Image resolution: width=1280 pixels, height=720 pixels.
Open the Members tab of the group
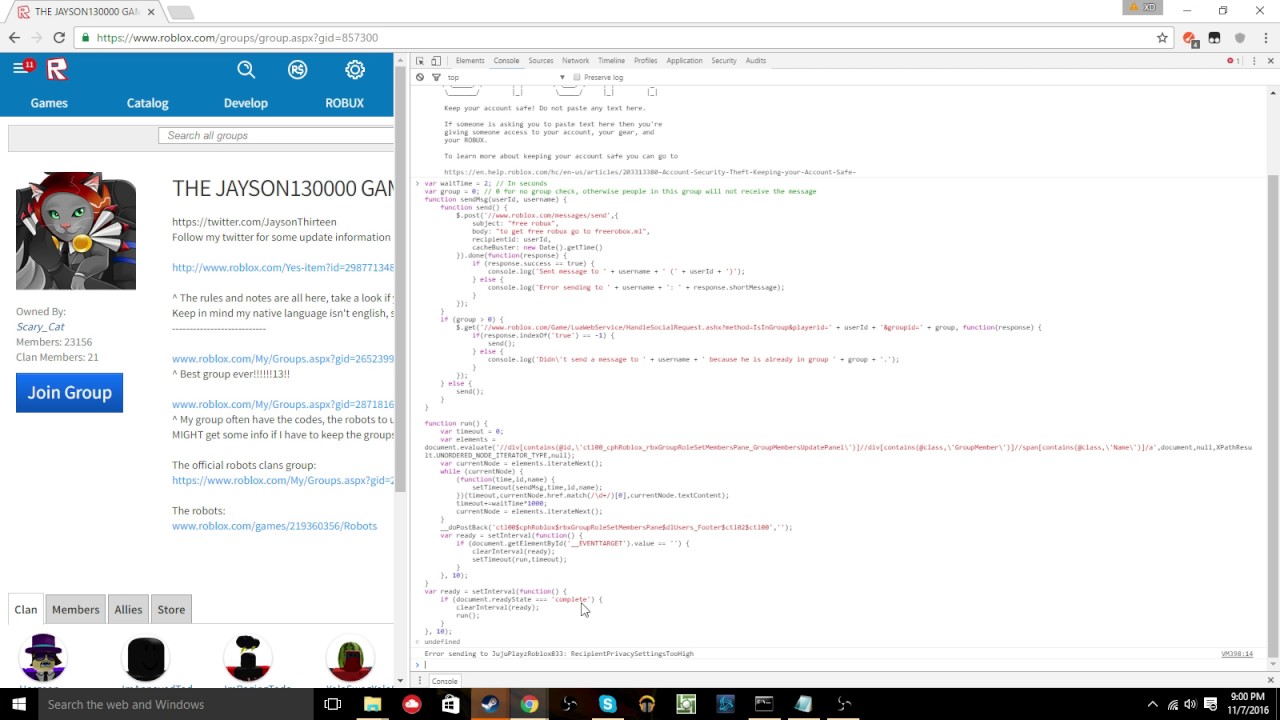click(76, 610)
